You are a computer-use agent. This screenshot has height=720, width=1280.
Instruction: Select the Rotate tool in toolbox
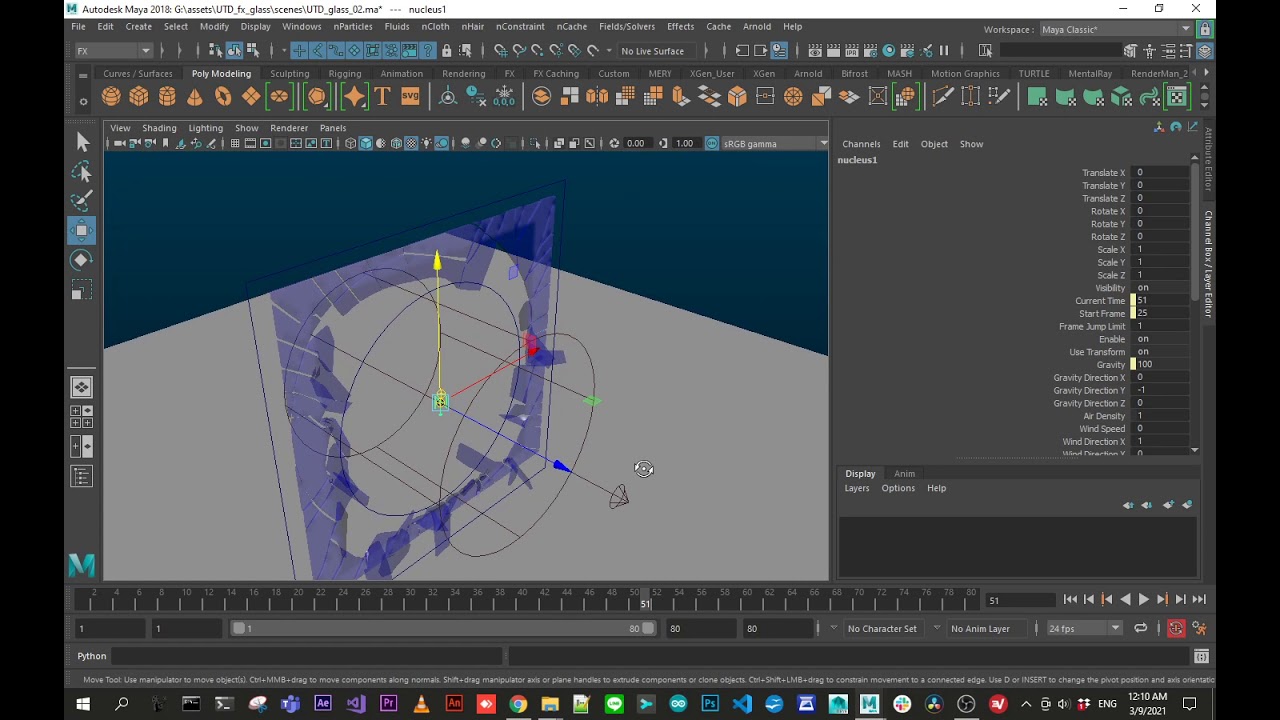tap(82, 260)
